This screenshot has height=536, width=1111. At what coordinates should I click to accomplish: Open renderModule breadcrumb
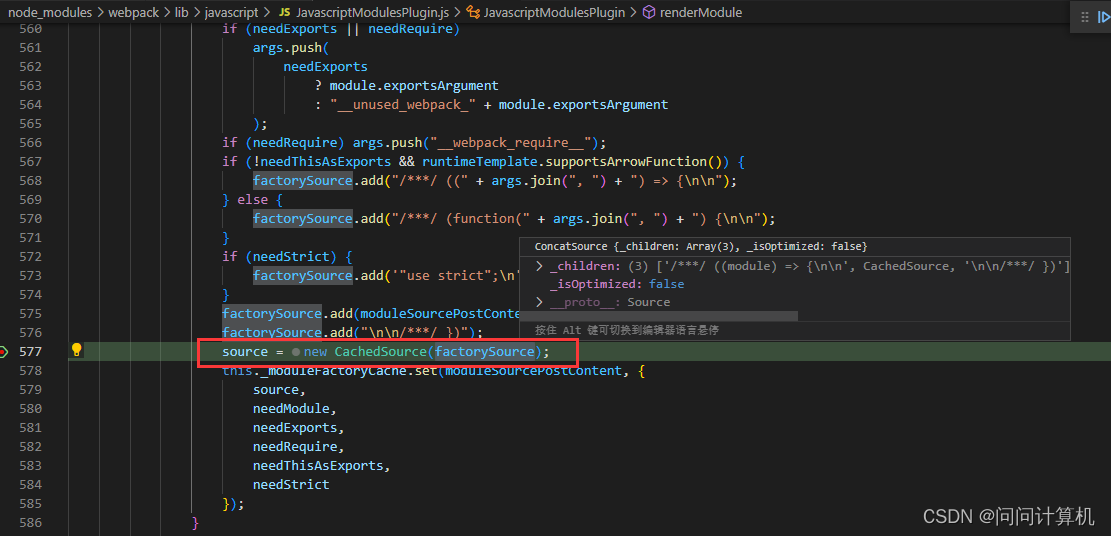[701, 12]
